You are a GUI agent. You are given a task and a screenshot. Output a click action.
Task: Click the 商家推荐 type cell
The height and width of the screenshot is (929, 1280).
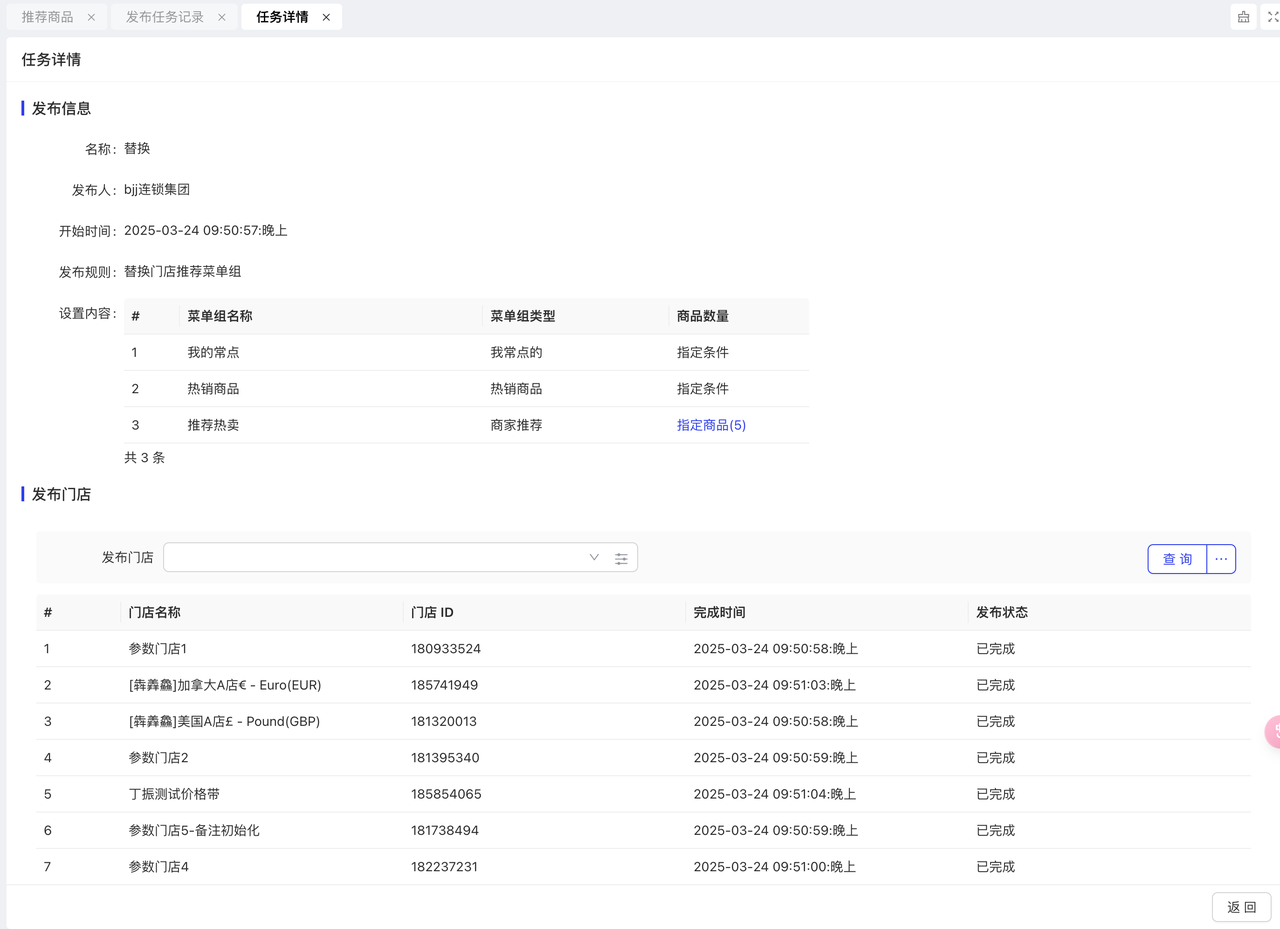pos(516,425)
